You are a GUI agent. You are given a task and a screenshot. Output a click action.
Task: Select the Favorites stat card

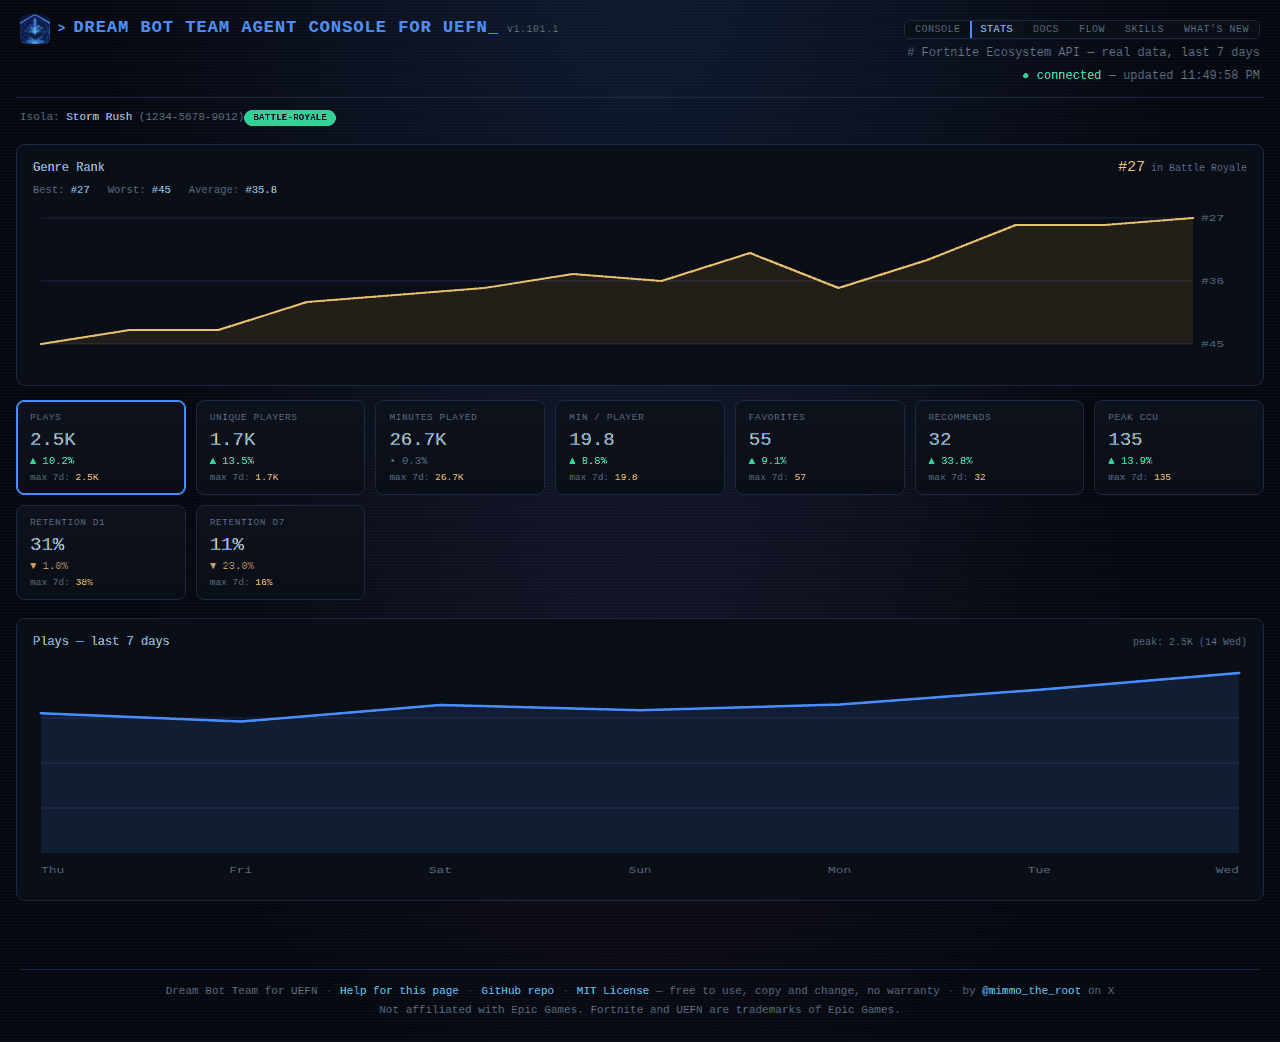click(820, 448)
